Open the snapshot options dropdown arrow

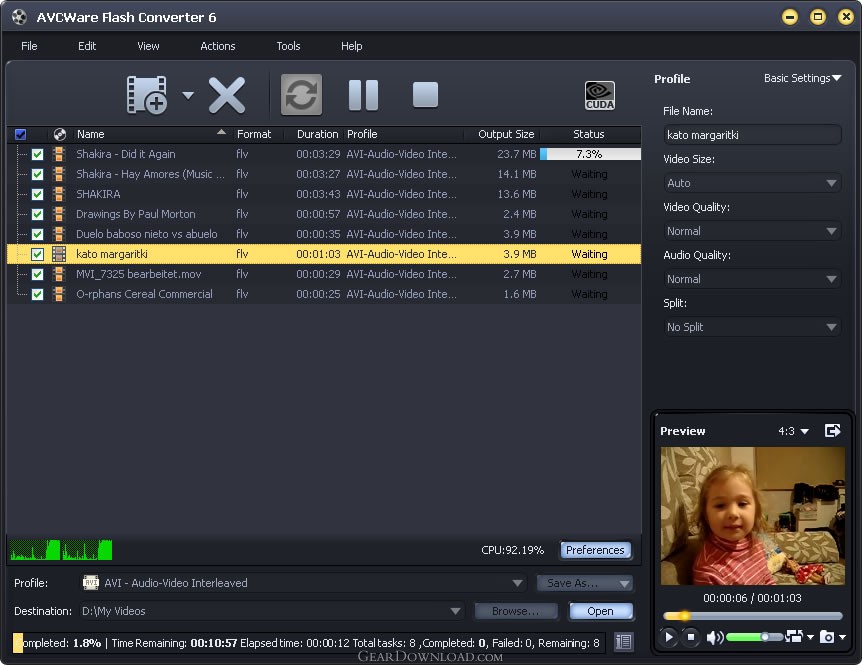click(842, 637)
